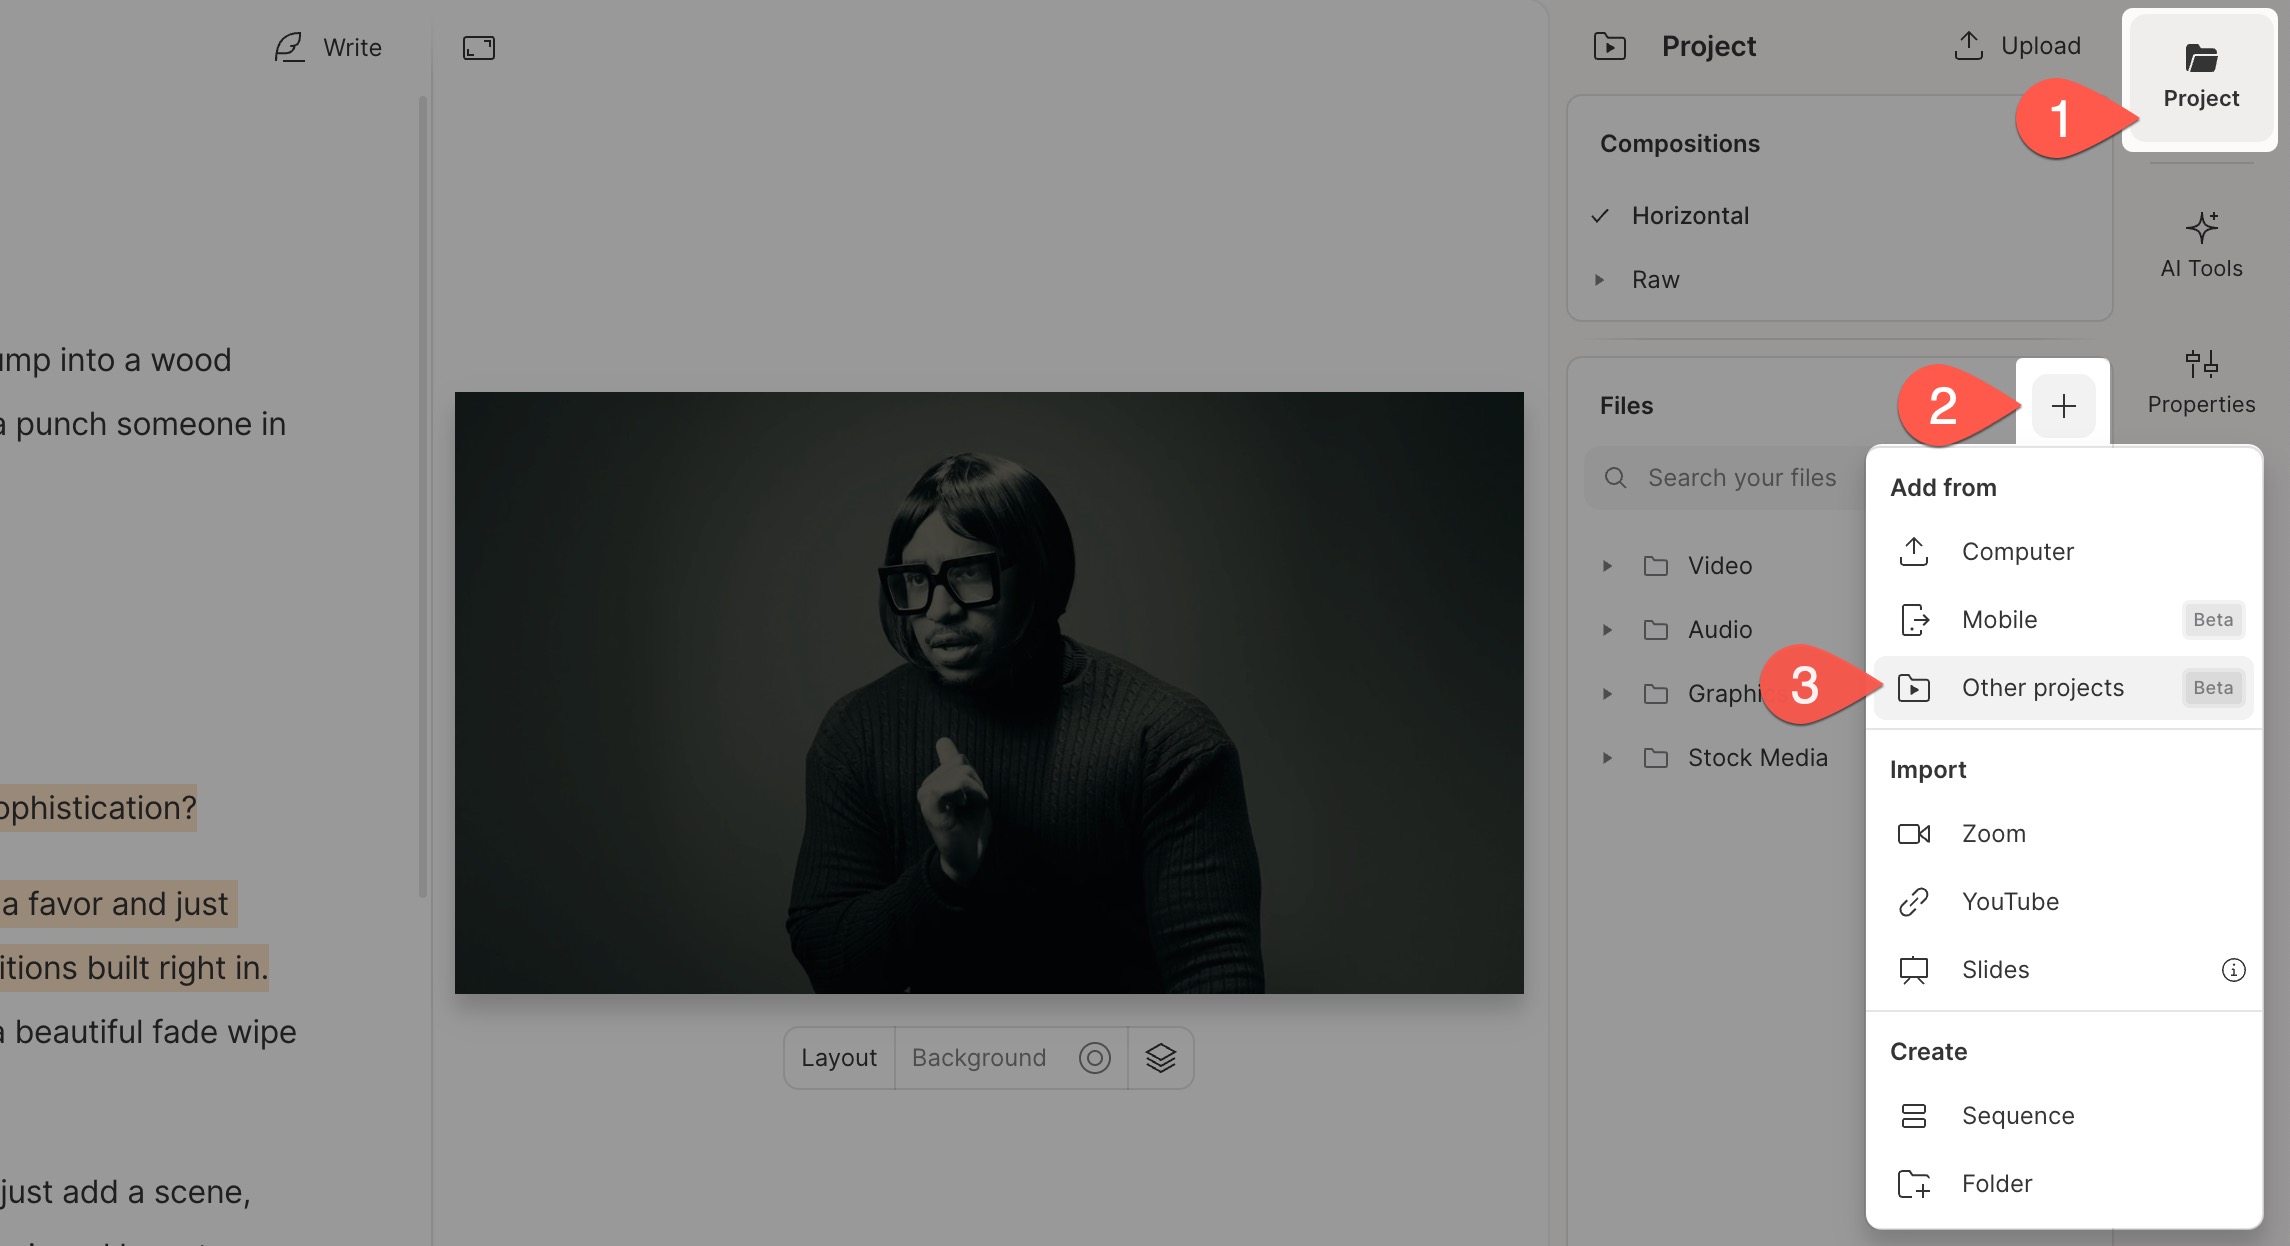Viewport: 2290px width, 1246px height.
Task: Create a new Sequence
Action: [x=2018, y=1115]
